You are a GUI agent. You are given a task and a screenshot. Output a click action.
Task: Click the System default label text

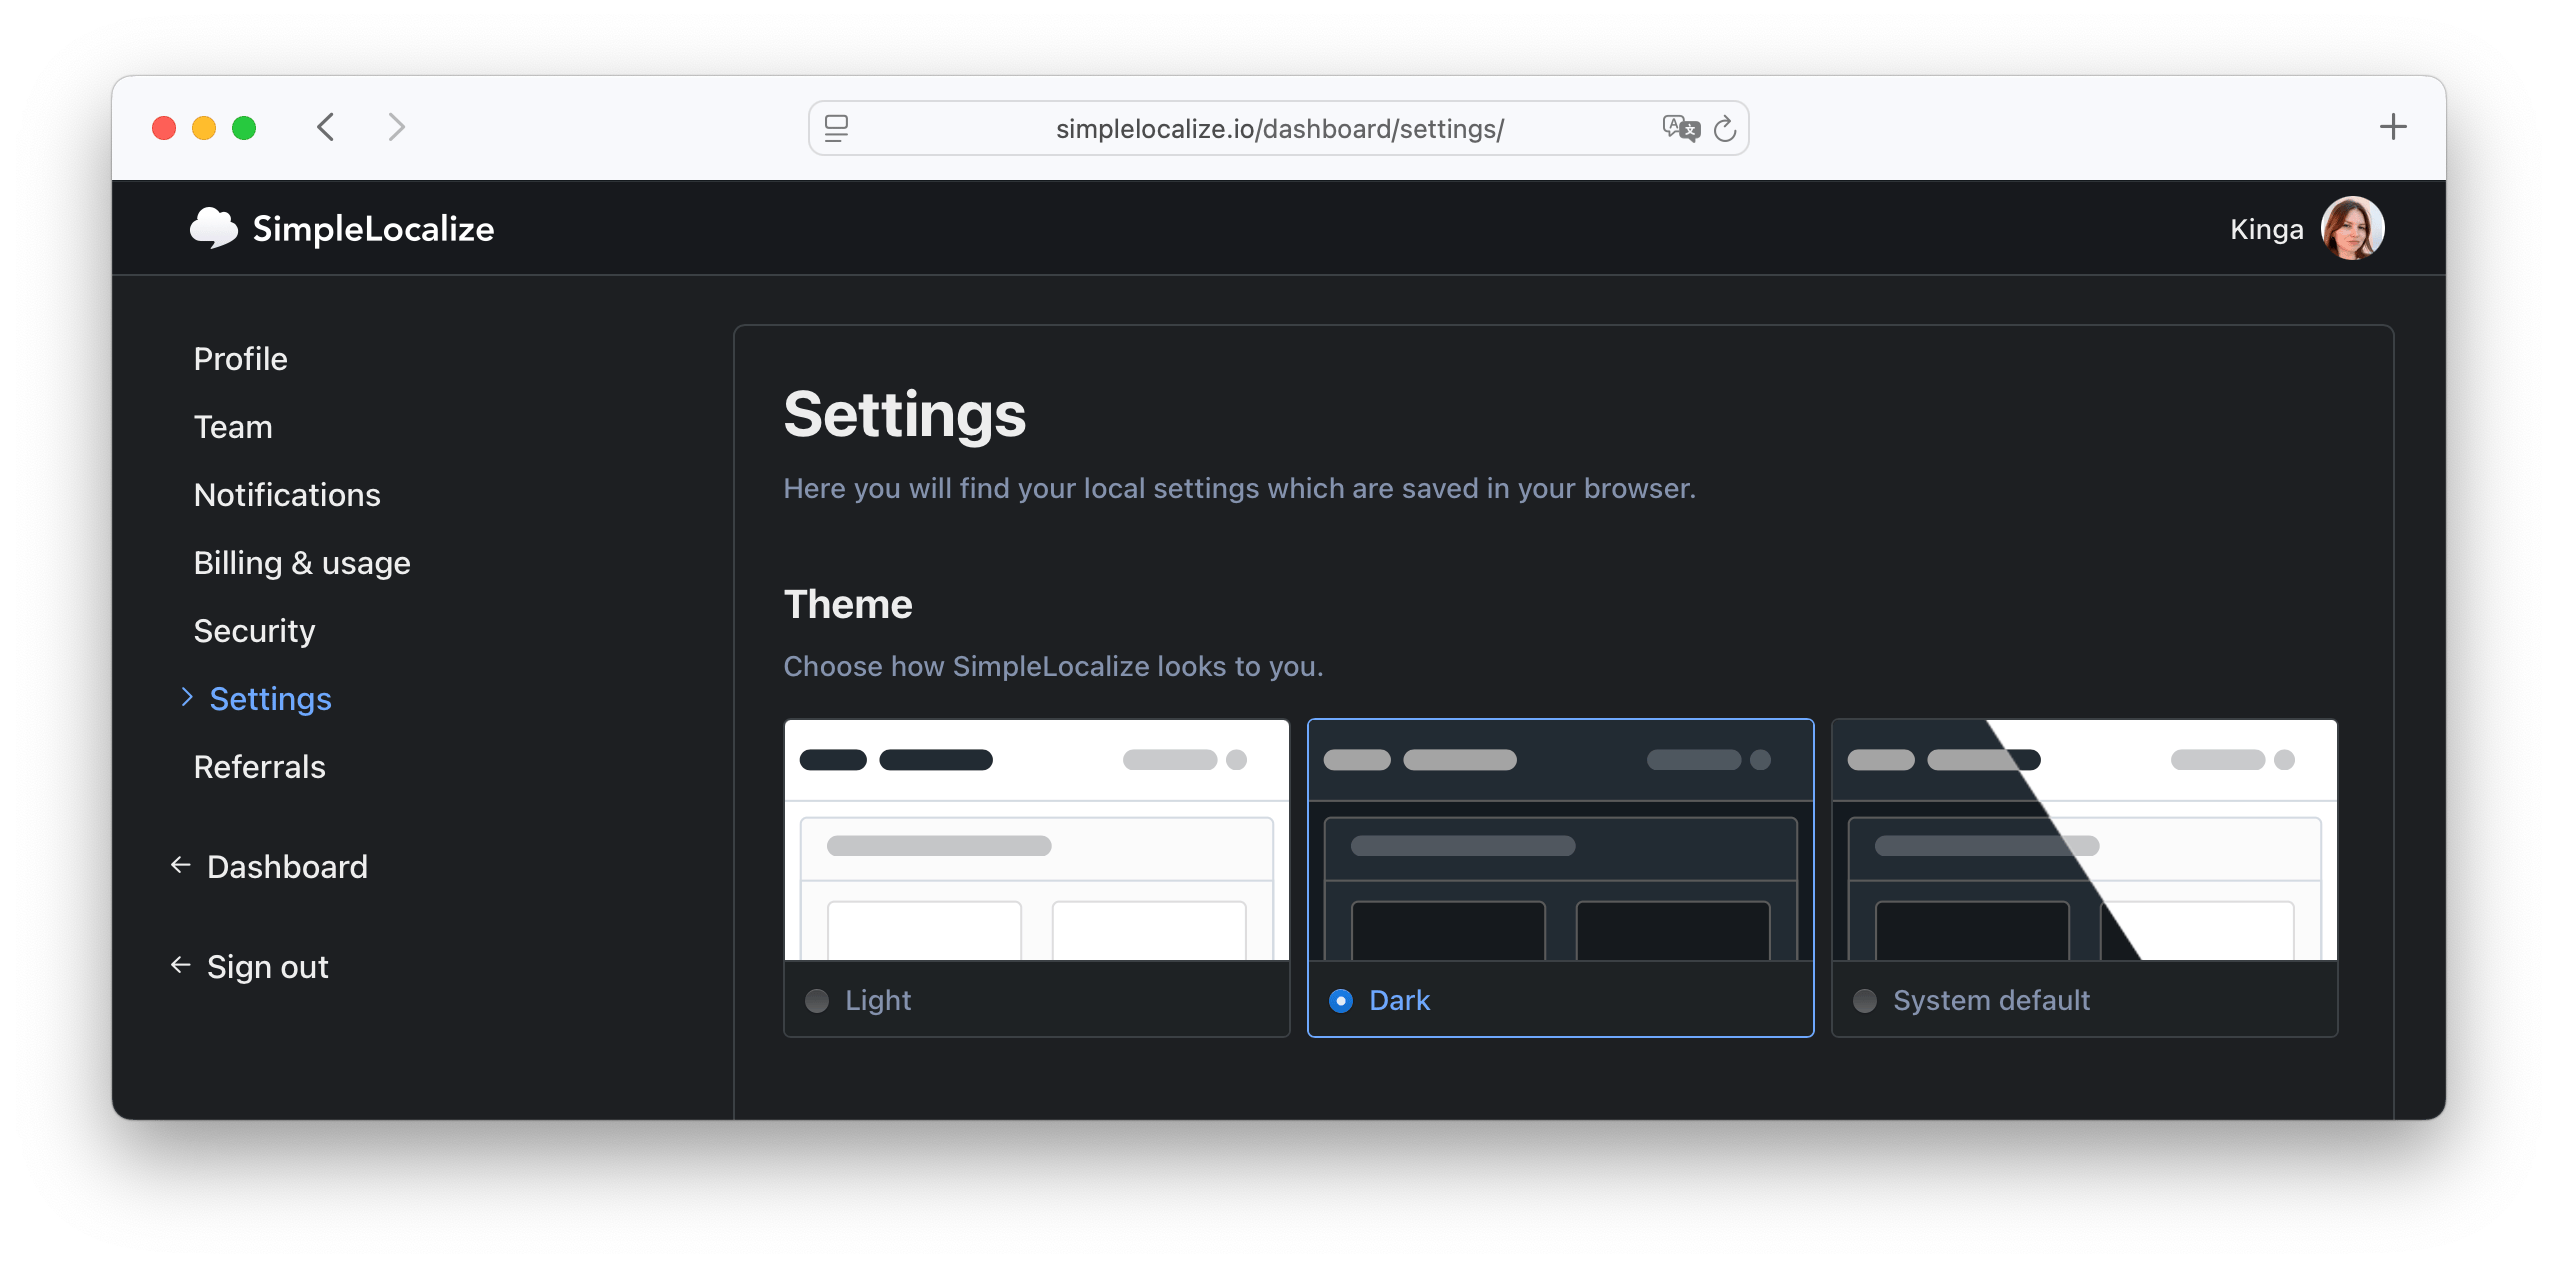pyautogui.click(x=1991, y=1000)
